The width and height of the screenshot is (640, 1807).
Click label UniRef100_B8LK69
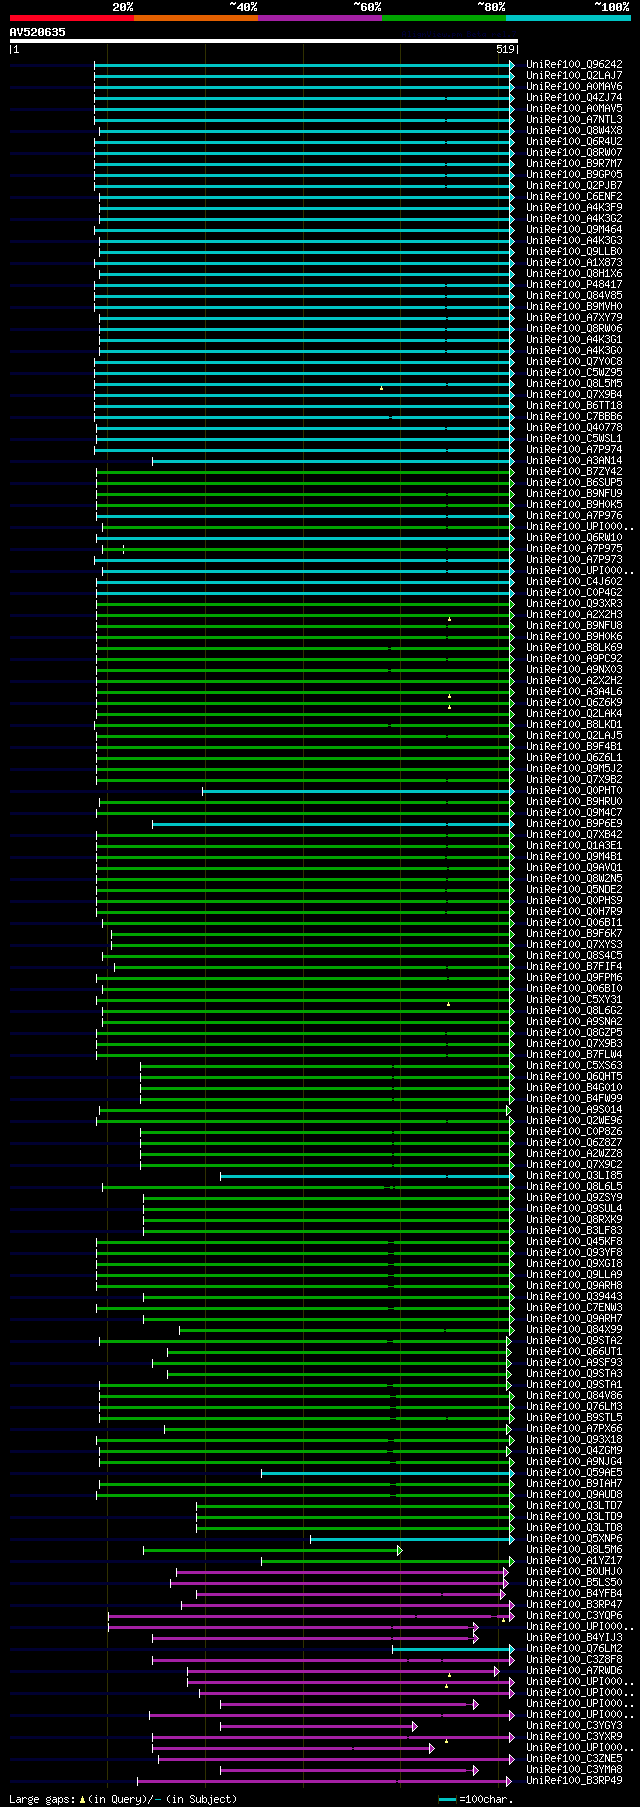coord(574,648)
